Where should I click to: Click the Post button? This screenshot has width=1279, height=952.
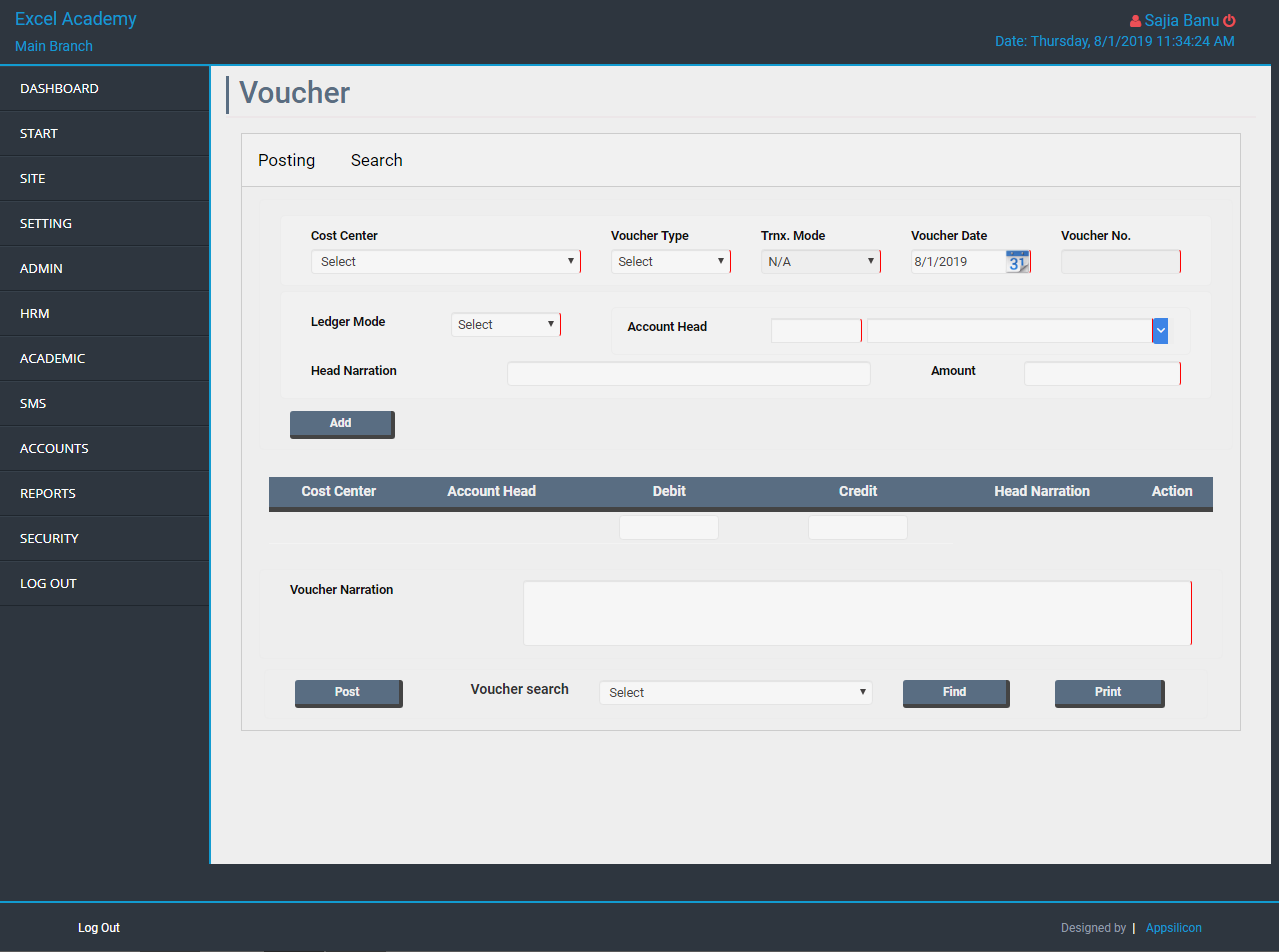click(x=347, y=692)
